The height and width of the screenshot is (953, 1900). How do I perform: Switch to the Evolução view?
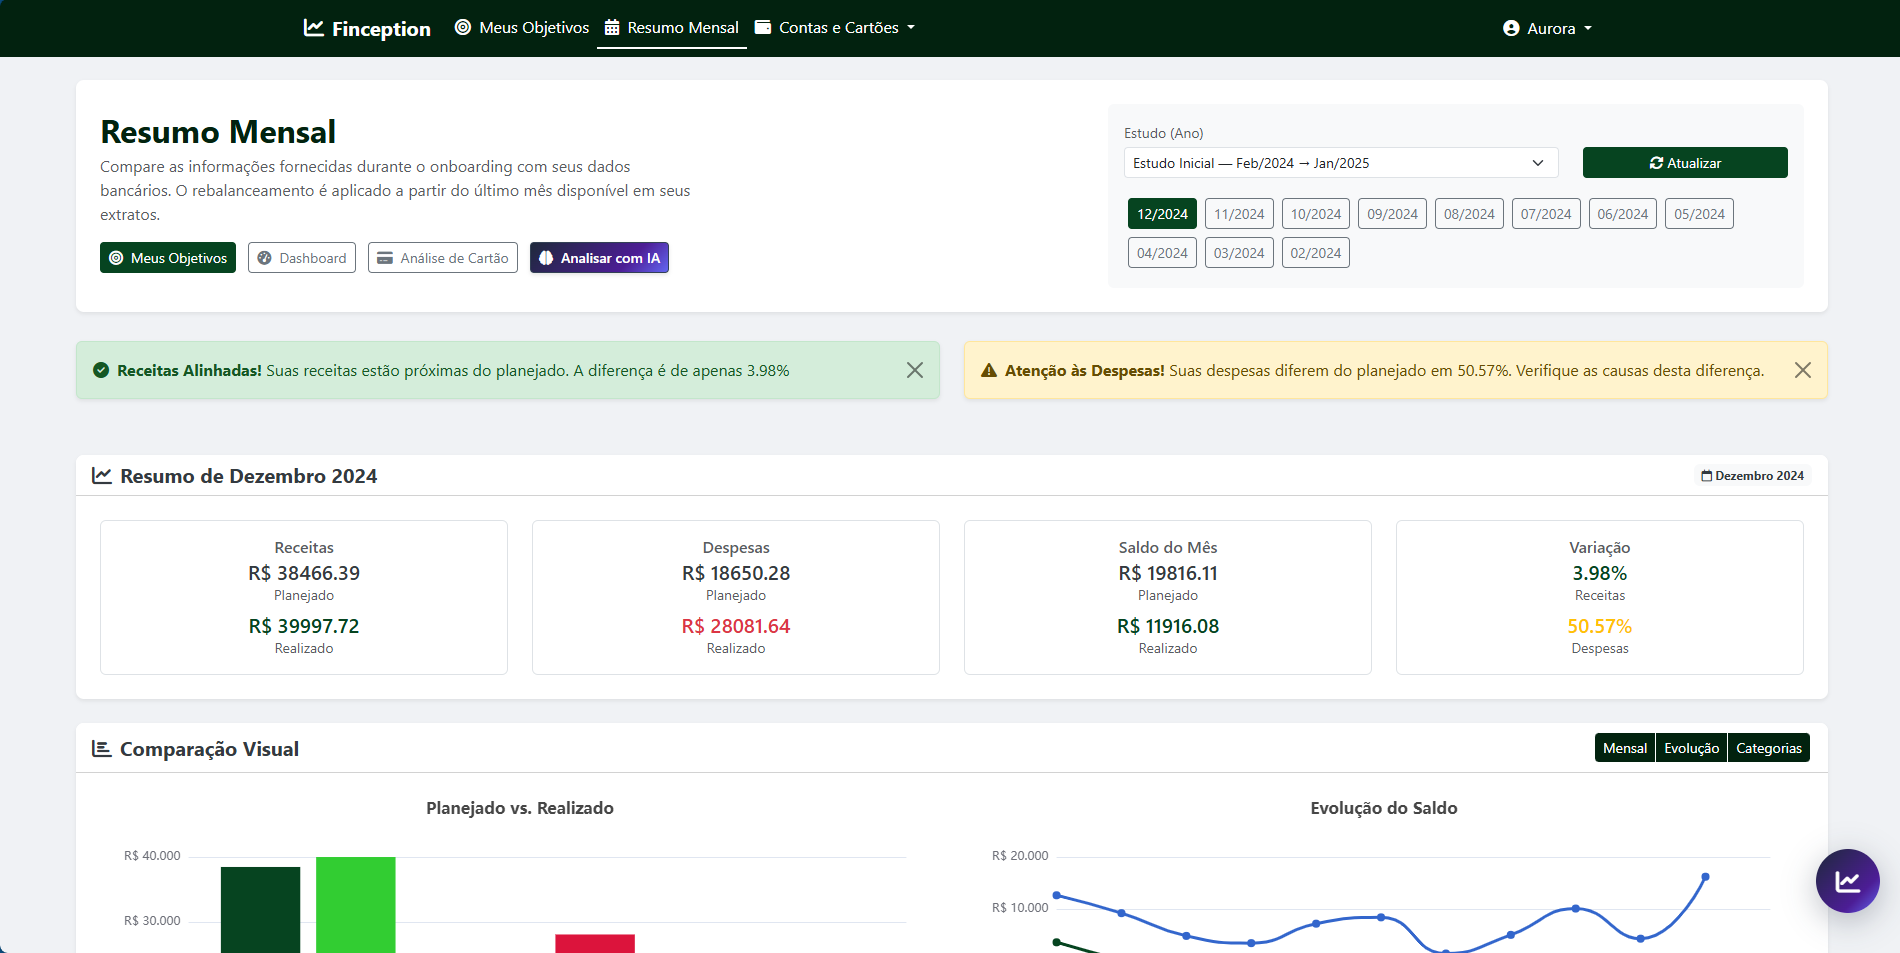point(1690,747)
